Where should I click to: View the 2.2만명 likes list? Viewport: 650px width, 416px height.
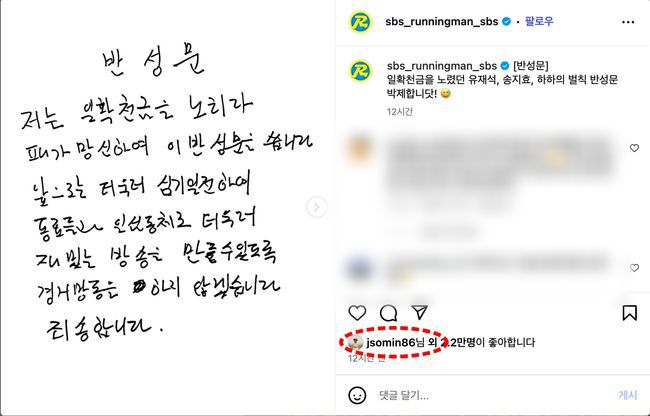(x=458, y=342)
